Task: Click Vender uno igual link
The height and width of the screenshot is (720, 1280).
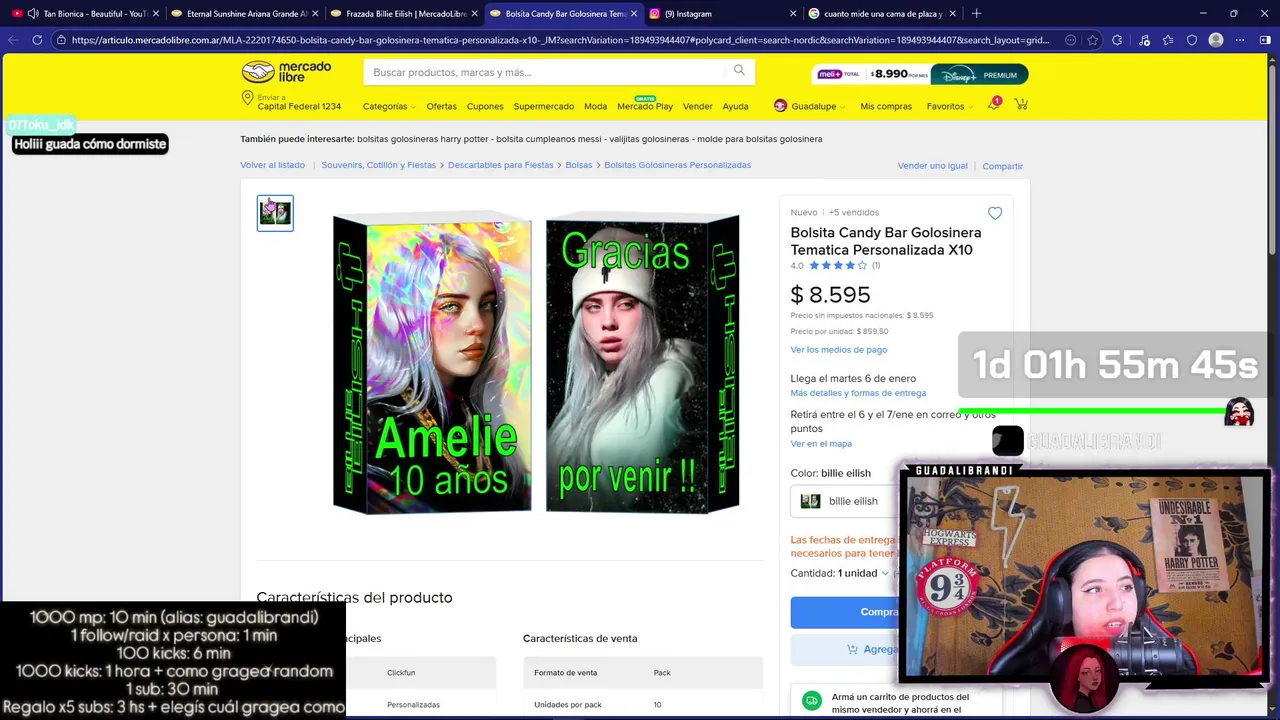Action: [x=932, y=166]
